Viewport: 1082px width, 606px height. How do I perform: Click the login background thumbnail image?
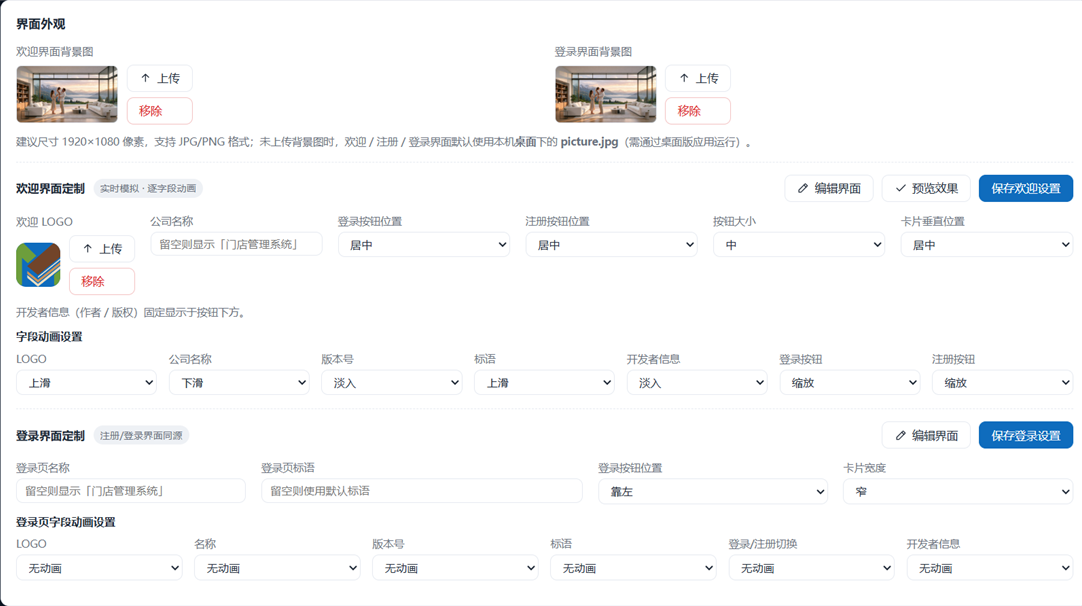(606, 95)
